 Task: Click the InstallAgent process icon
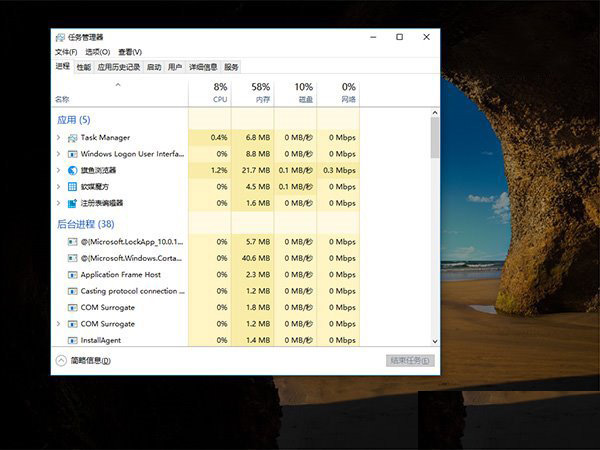click(72, 340)
